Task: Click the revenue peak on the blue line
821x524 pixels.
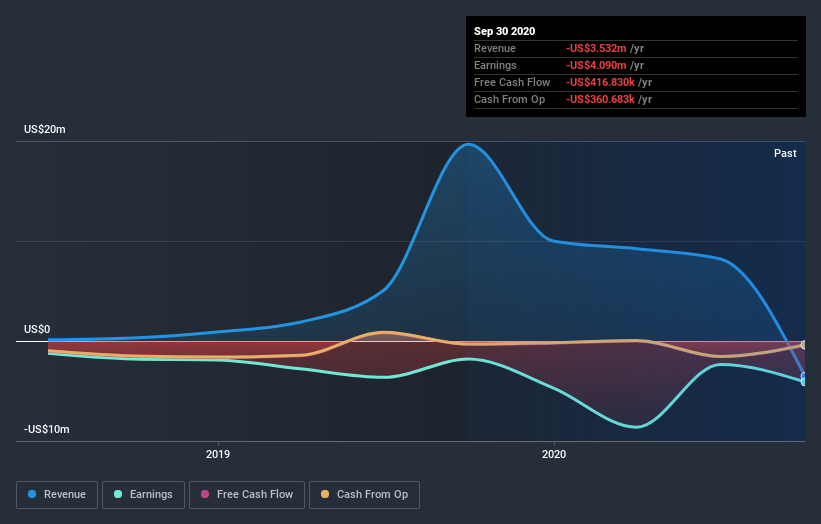Action: [x=468, y=144]
